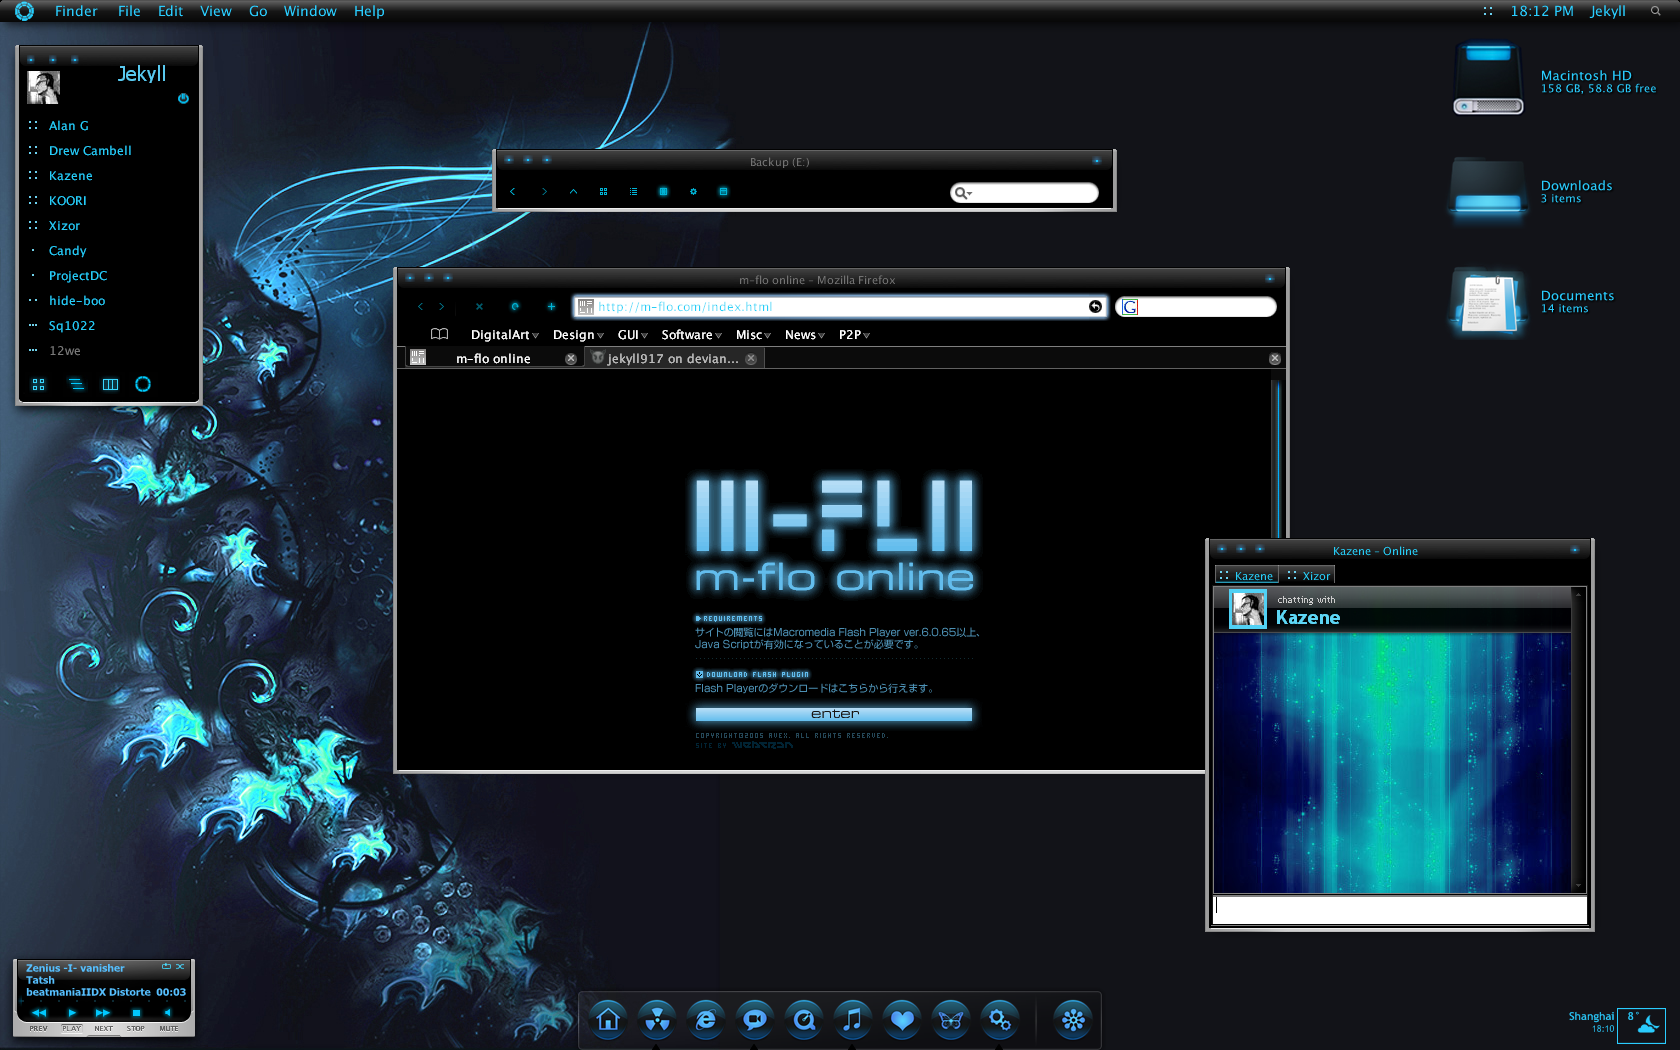Screen dimensions: 1680x1050
Task: Expand the GUI bookmarks folder
Action: pos(633,335)
